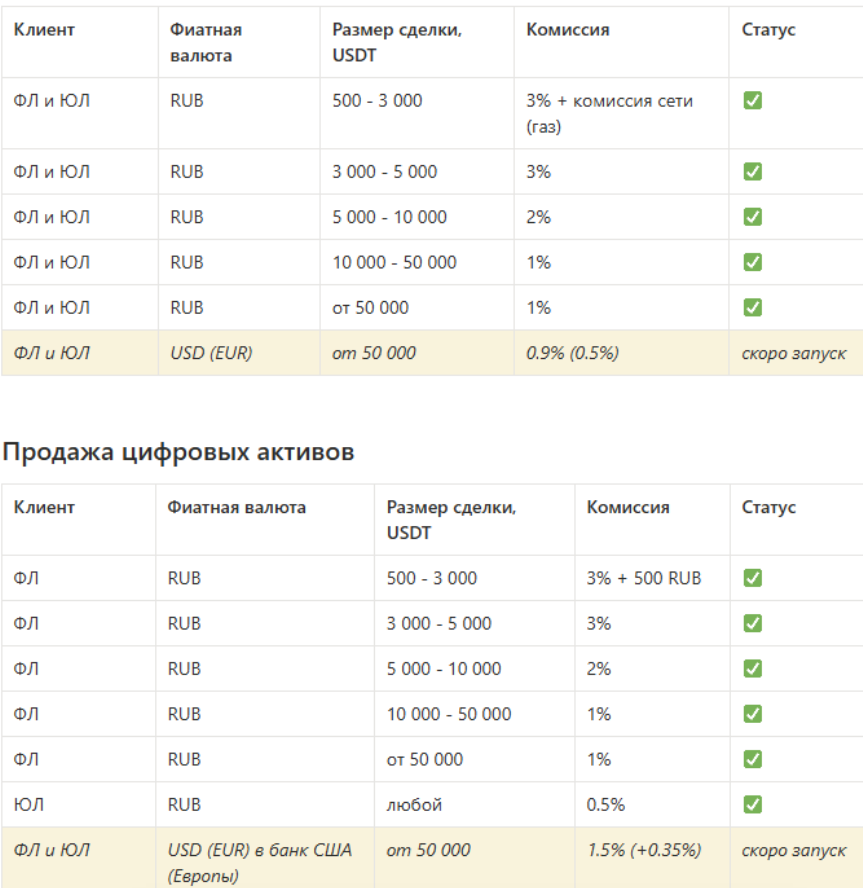Click checkmark for ФЛ-only 3 000 - 5 000 row
The height and width of the screenshot is (888, 863).
click(x=753, y=623)
